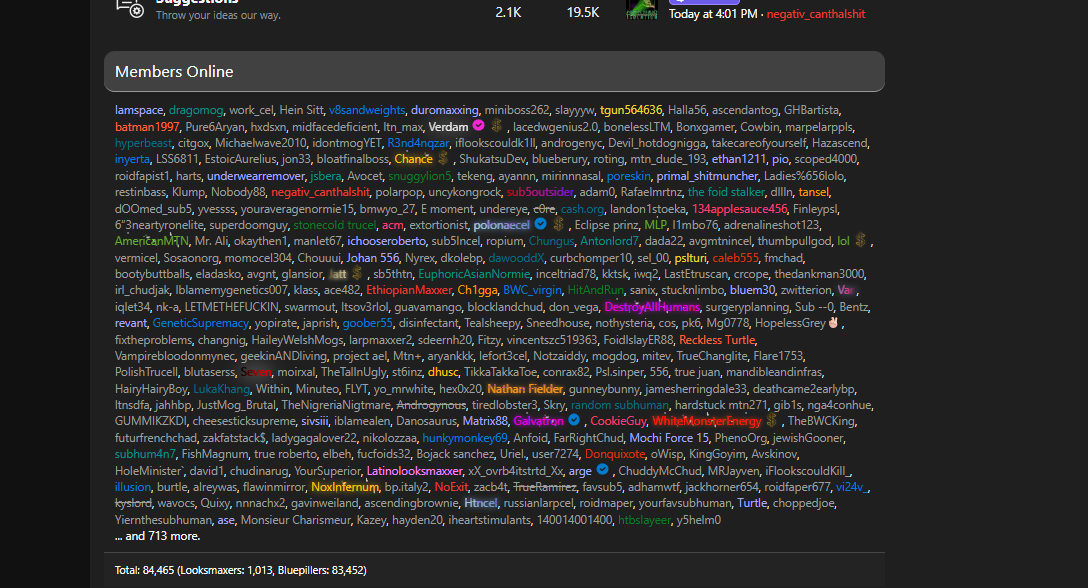This screenshot has width=1088, height=588.
Task: Click the blue checkmark beside arge
Action: (x=602, y=470)
